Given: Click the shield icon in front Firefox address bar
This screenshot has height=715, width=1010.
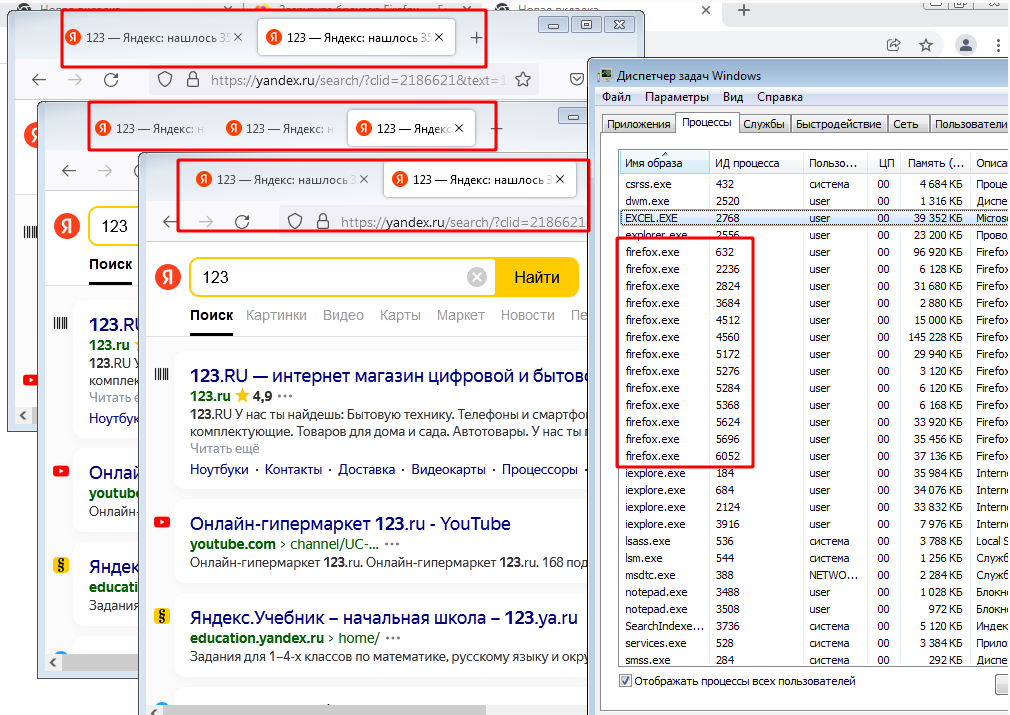Looking at the screenshot, I should [x=295, y=221].
